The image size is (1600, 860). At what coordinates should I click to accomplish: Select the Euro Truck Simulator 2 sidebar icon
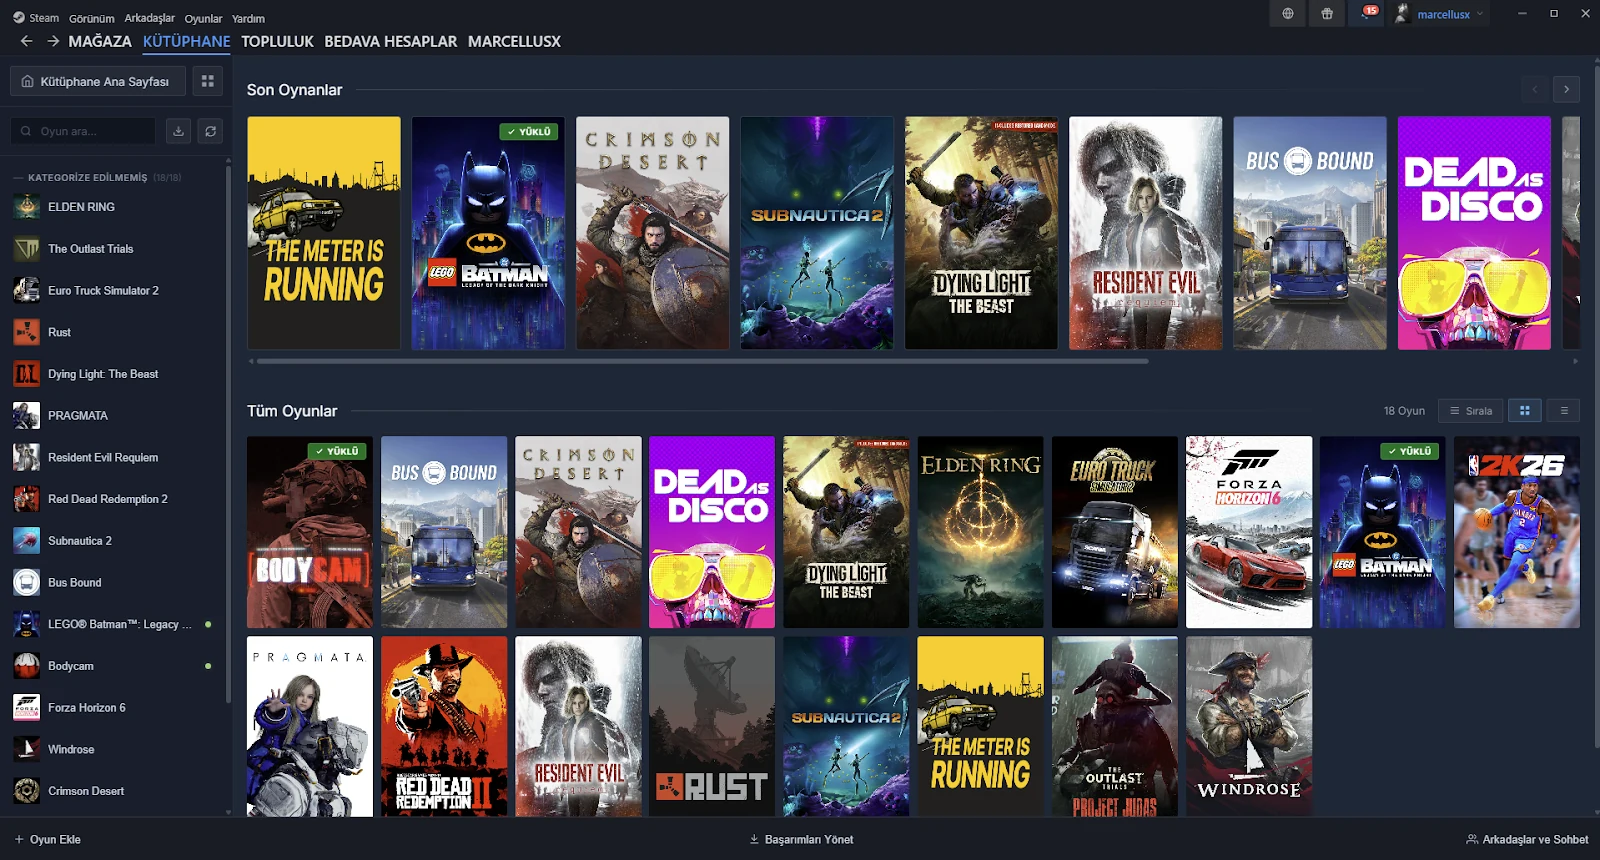(27, 291)
